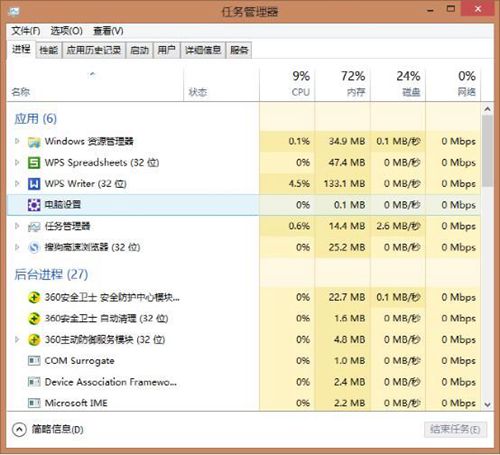
Task: Open the 详细信息 tab
Action: 203,50
